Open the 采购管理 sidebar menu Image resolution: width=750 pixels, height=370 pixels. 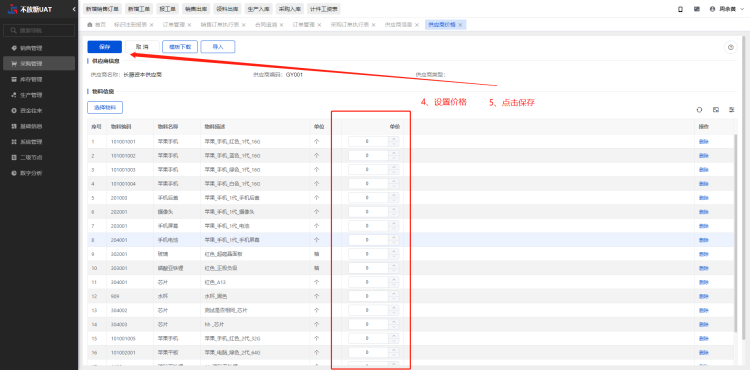pyautogui.click(x=39, y=64)
